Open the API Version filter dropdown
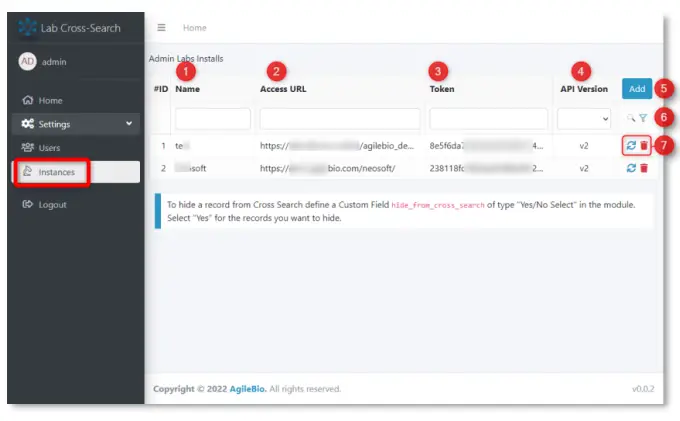 584,119
